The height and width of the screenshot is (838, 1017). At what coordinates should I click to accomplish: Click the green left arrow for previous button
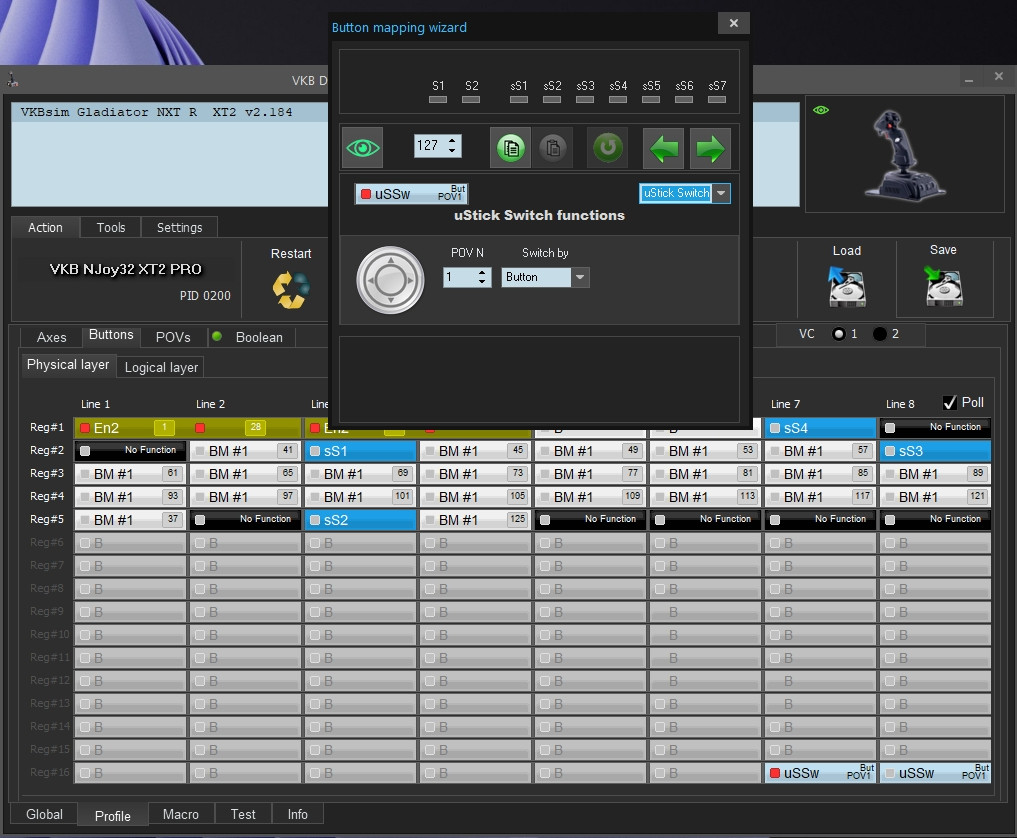click(662, 149)
